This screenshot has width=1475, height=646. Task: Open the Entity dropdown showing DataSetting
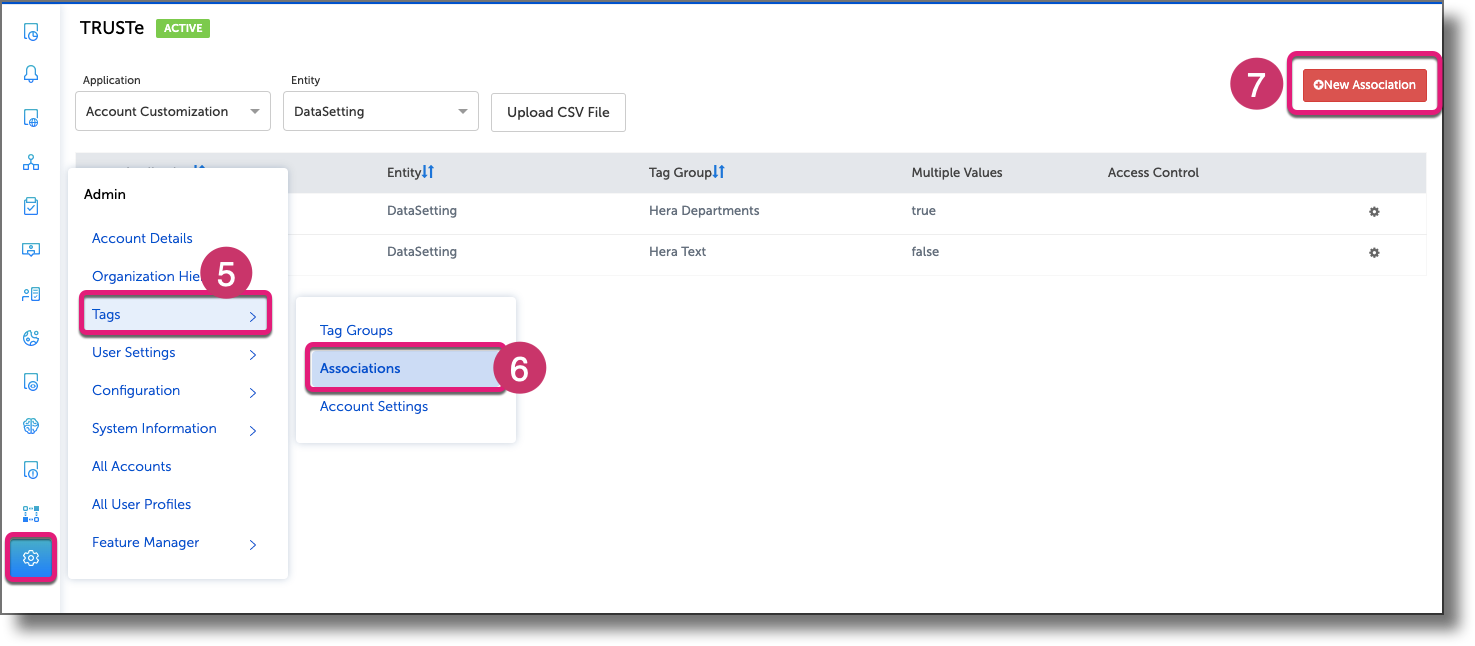(380, 111)
